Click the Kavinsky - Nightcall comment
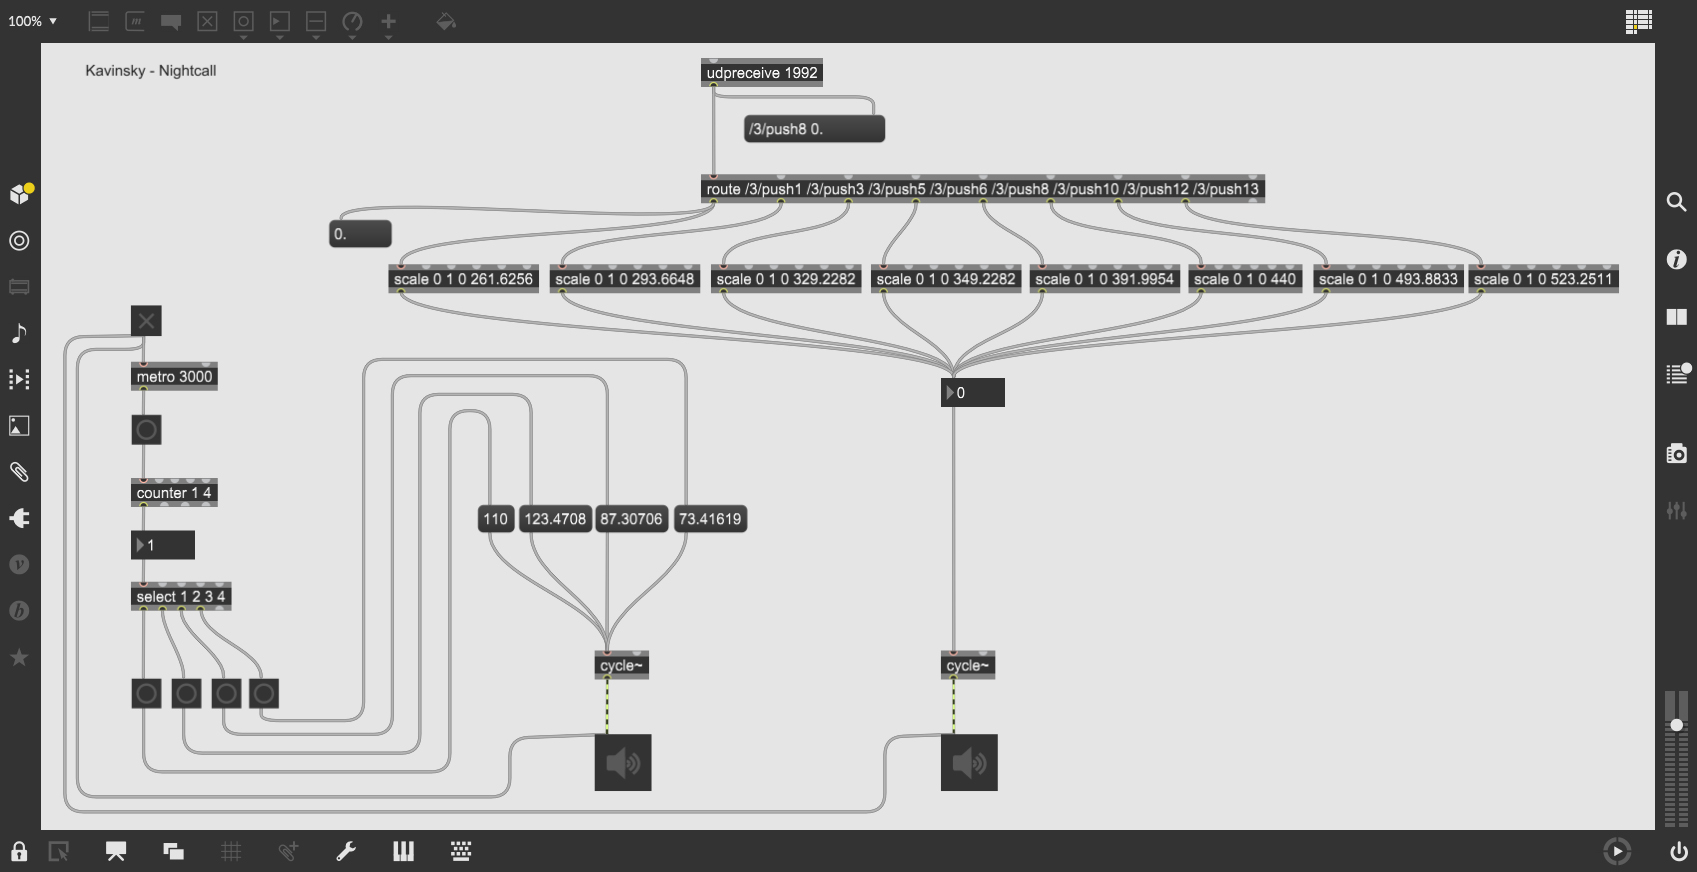1697x872 pixels. pos(151,71)
